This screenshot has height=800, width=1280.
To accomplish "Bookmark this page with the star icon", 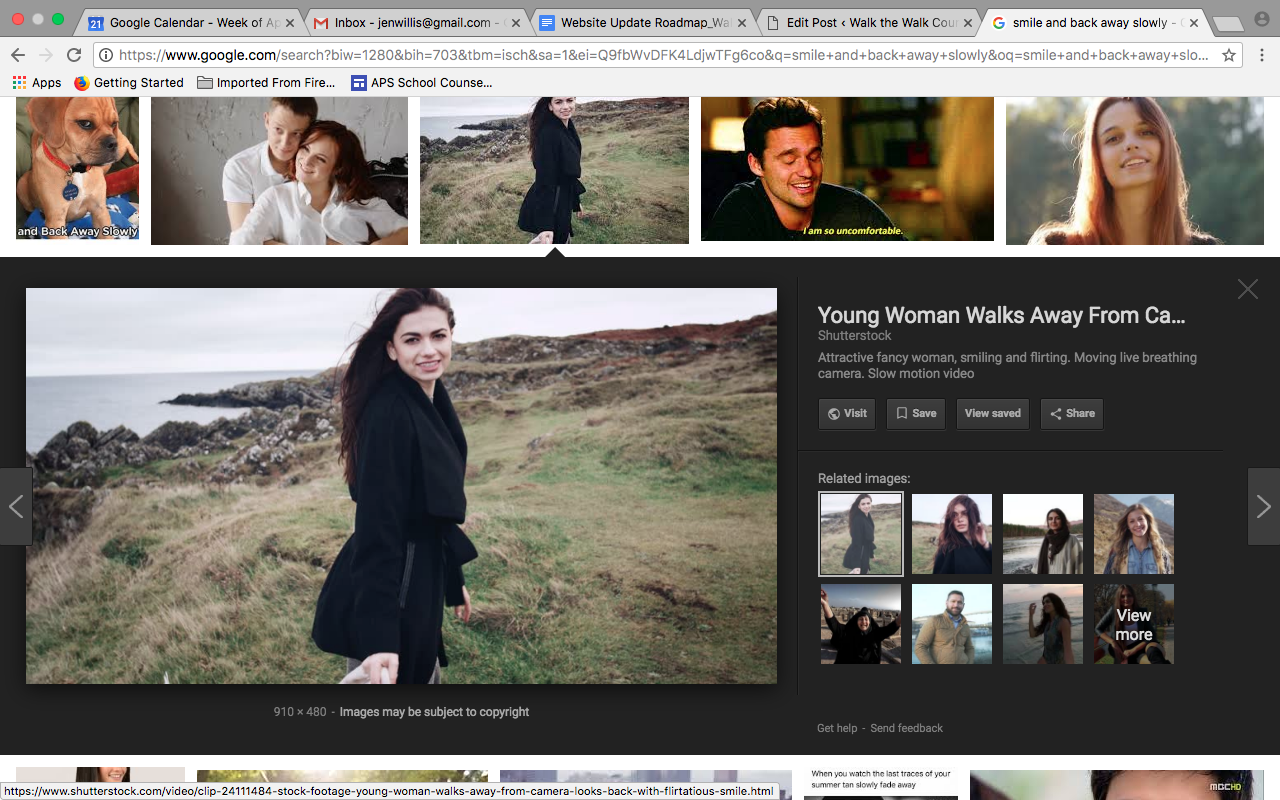I will [x=1229, y=55].
